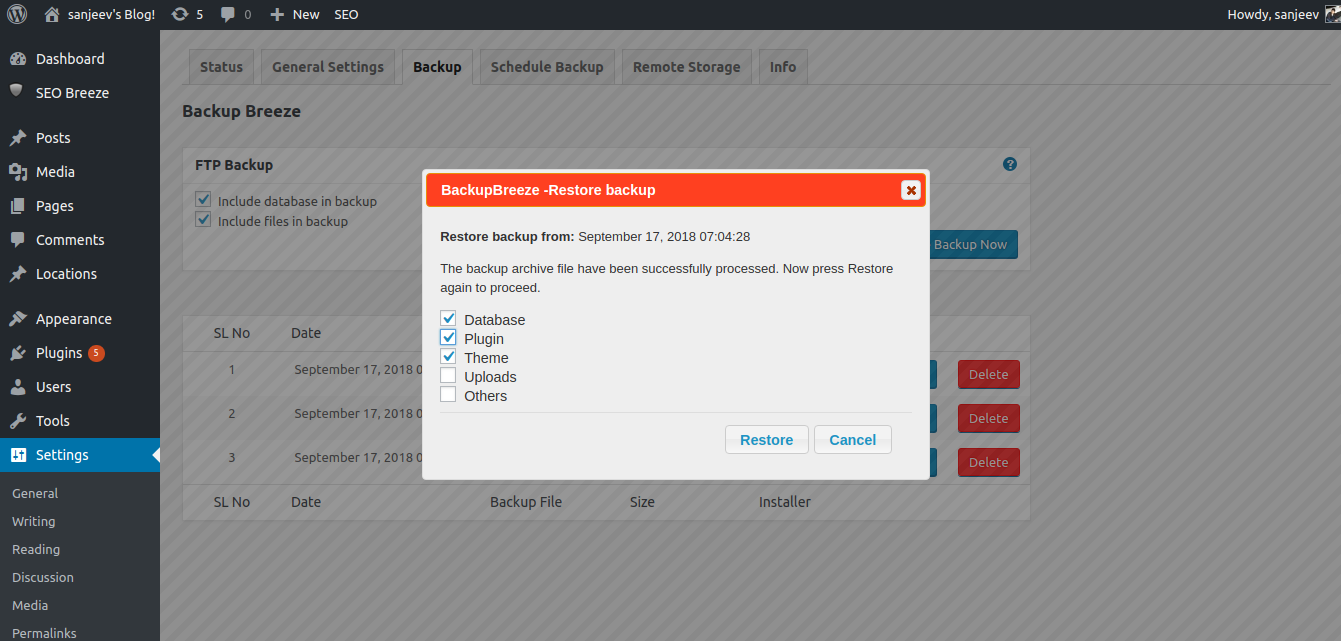Open the General submenu under Settings
The width and height of the screenshot is (1341, 641).
35,493
